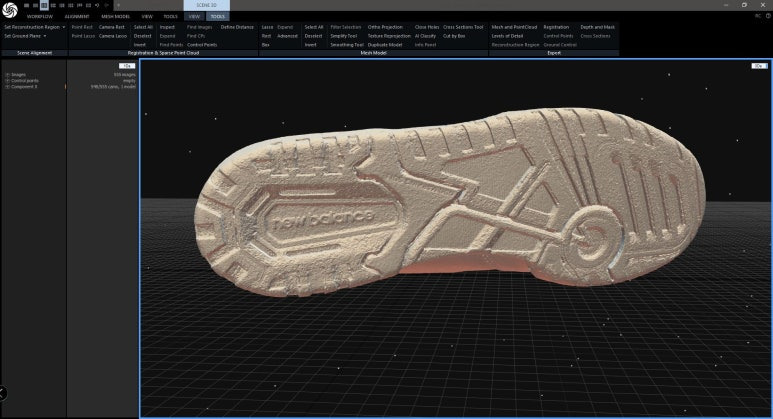Click Levels of Detail export

(x=507, y=36)
